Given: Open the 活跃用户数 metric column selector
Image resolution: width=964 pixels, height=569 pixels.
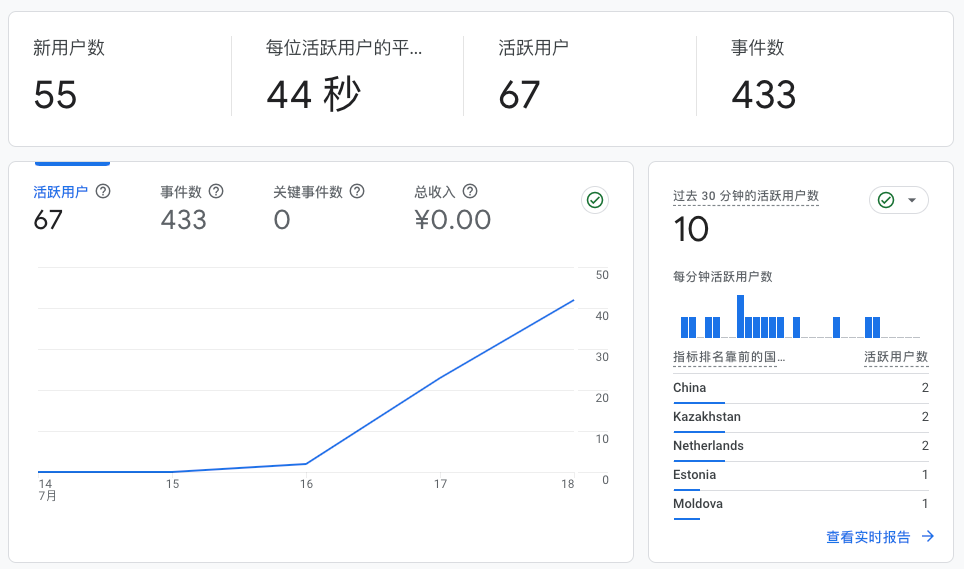Looking at the screenshot, I should (895, 356).
